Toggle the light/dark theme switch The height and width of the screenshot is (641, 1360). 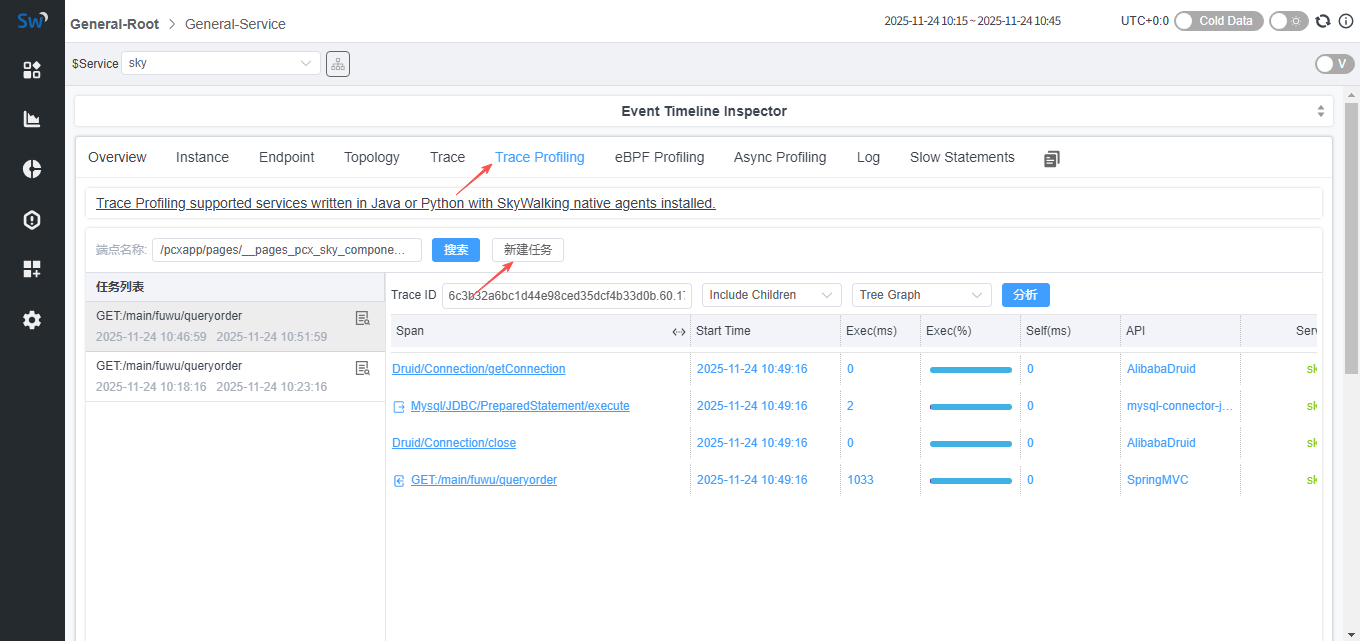1288,21
